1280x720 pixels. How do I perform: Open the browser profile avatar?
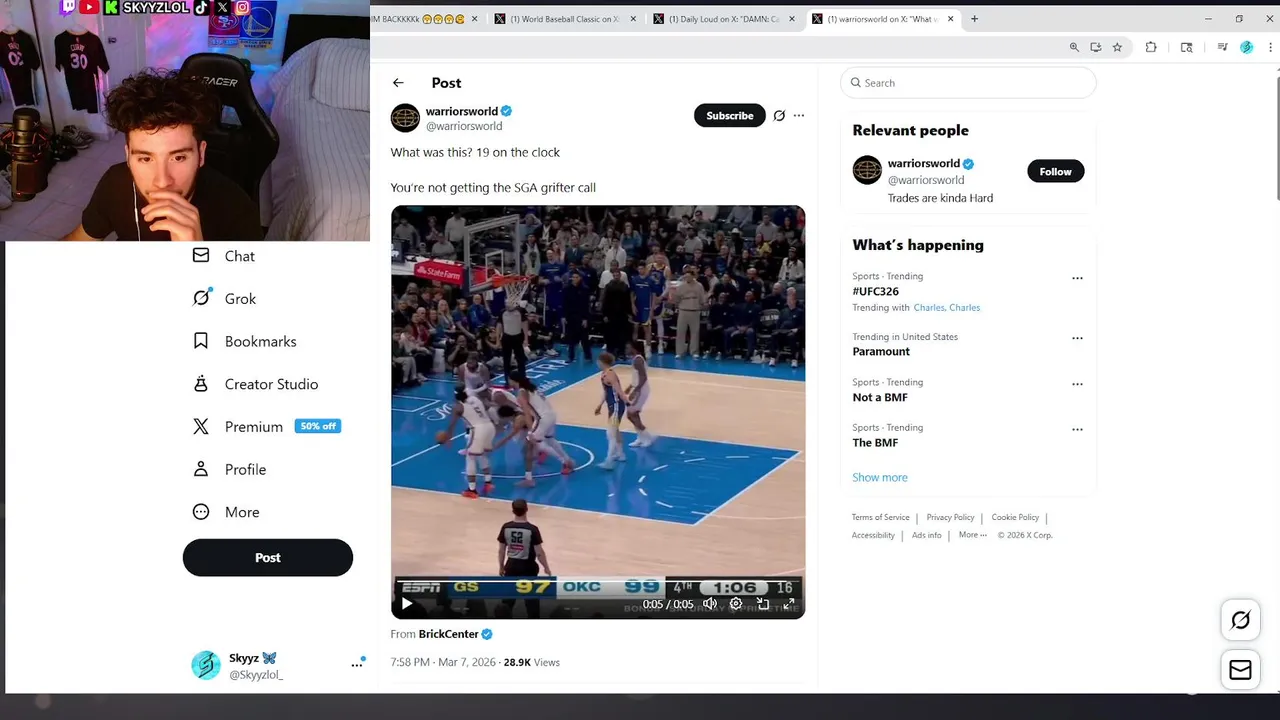[1246, 47]
